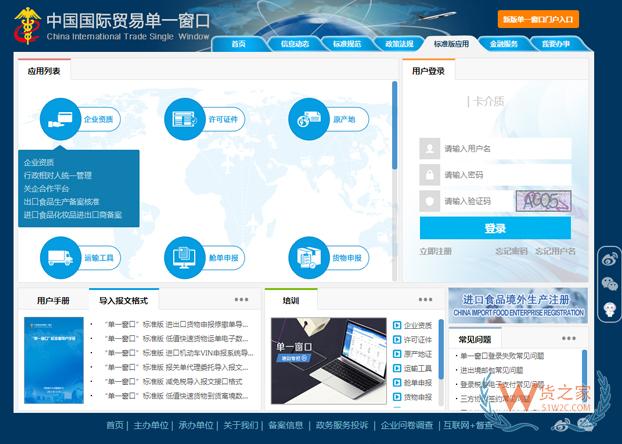Click the customer service icon in side panel

pyautogui.click(x=610, y=309)
